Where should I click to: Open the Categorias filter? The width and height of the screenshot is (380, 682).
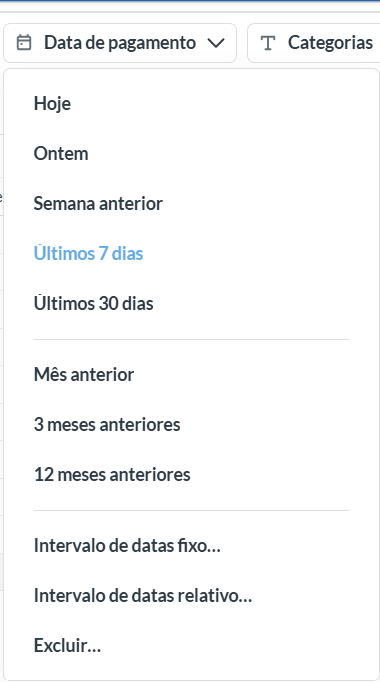[x=313, y=43]
